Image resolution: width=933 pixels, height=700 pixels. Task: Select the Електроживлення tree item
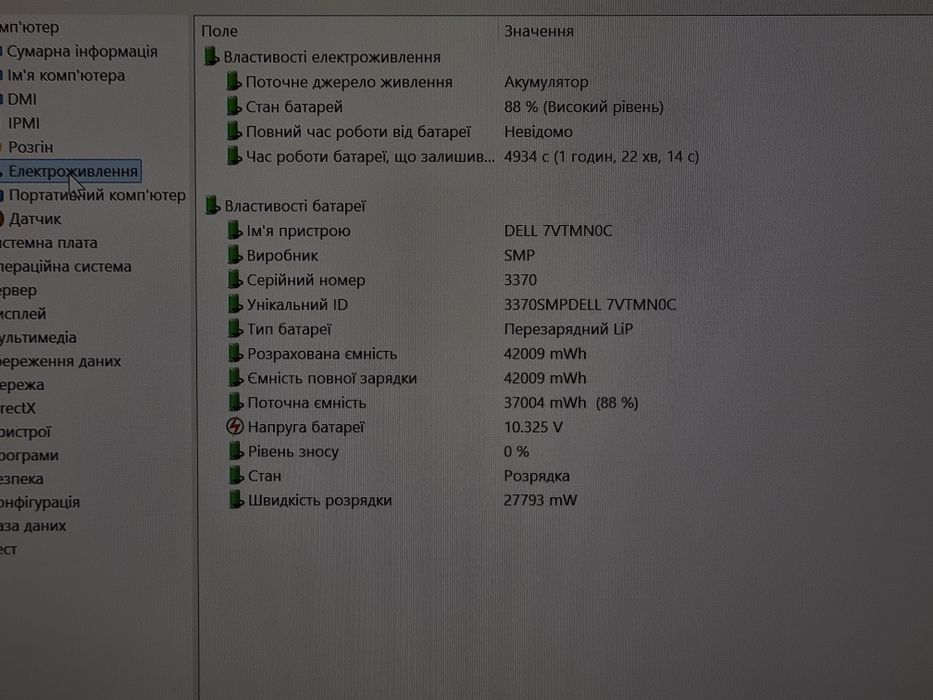[71, 171]
